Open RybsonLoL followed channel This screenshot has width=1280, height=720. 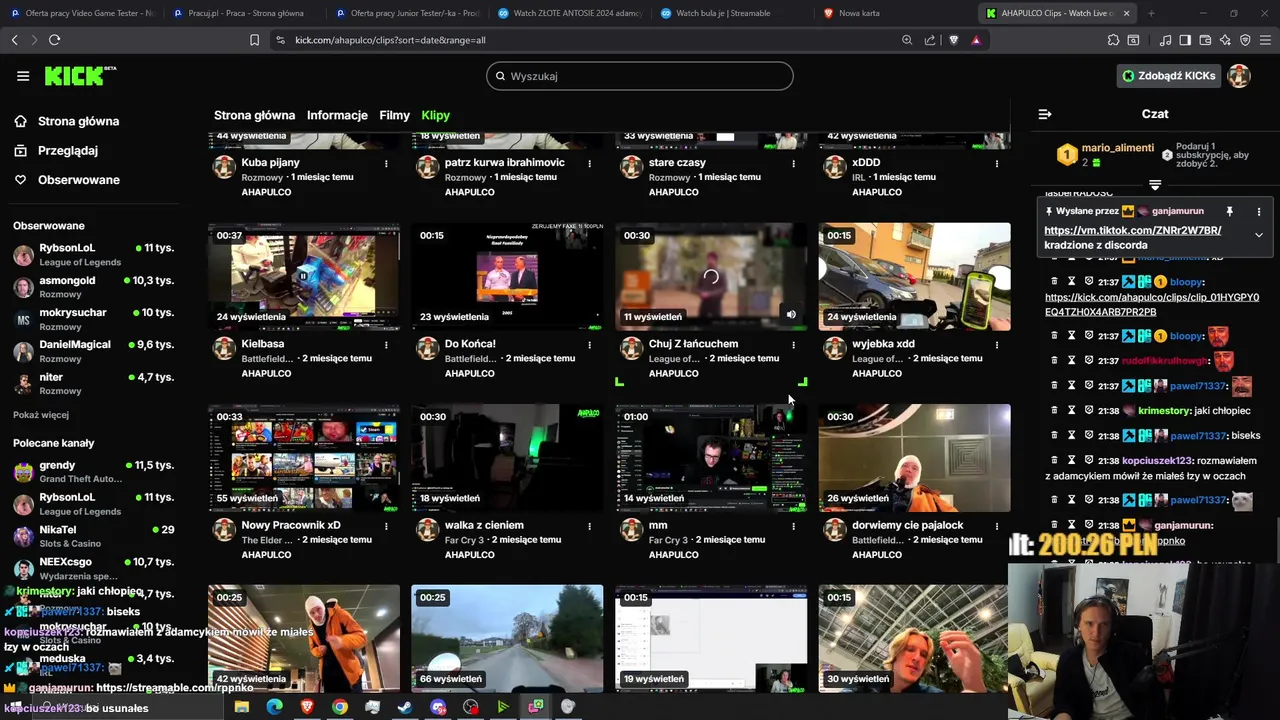[93, 255]
